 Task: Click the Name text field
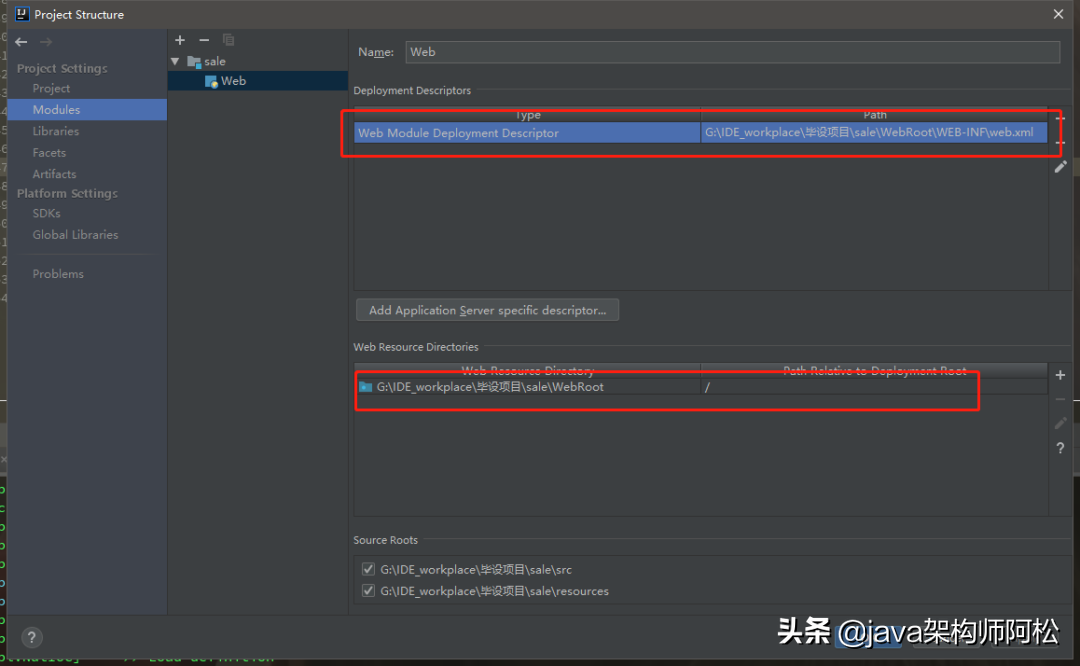(730, 52)
